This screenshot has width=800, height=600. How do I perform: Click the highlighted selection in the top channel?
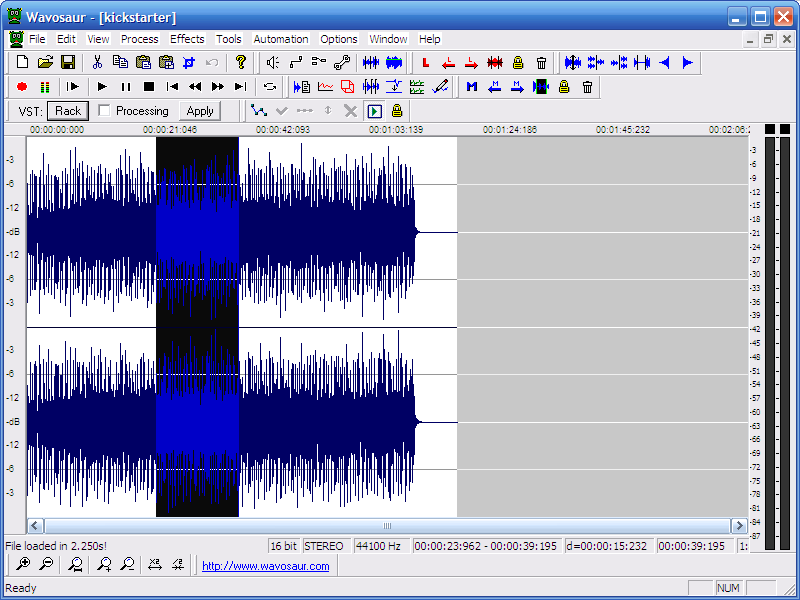pyautogui.click(x=197, y=232)
